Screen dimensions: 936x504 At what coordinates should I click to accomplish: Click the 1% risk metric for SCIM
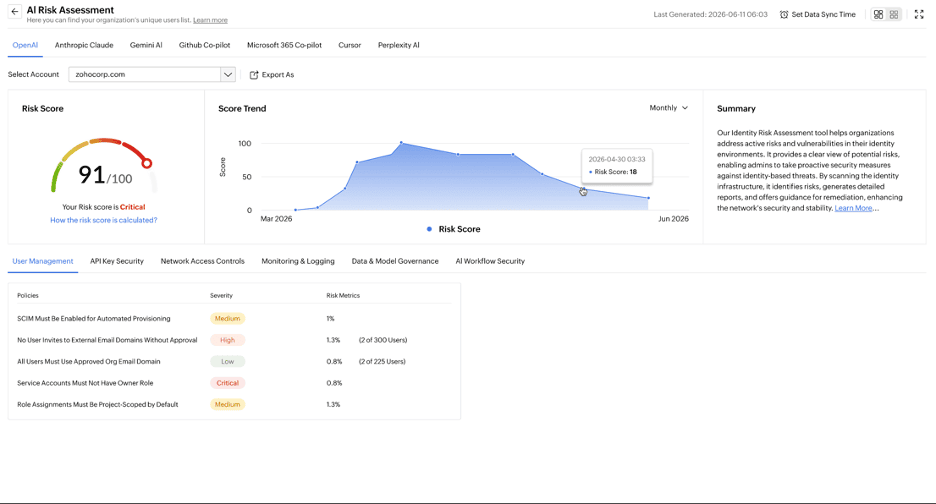(330, 319)
